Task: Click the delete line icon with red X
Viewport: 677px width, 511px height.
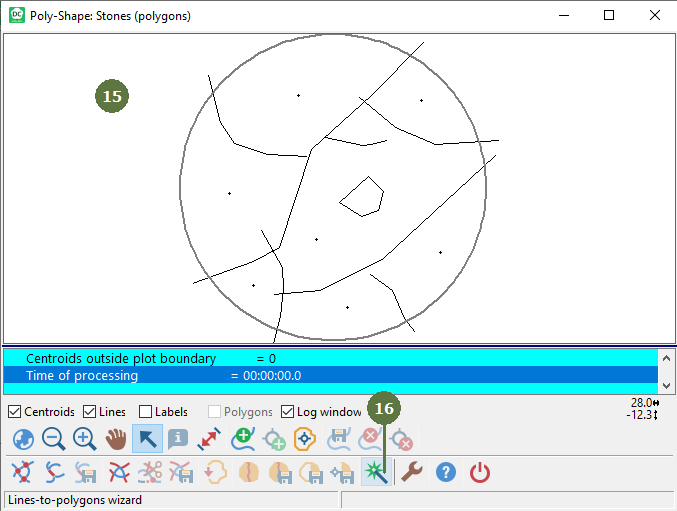Action: tap(370, 439)
